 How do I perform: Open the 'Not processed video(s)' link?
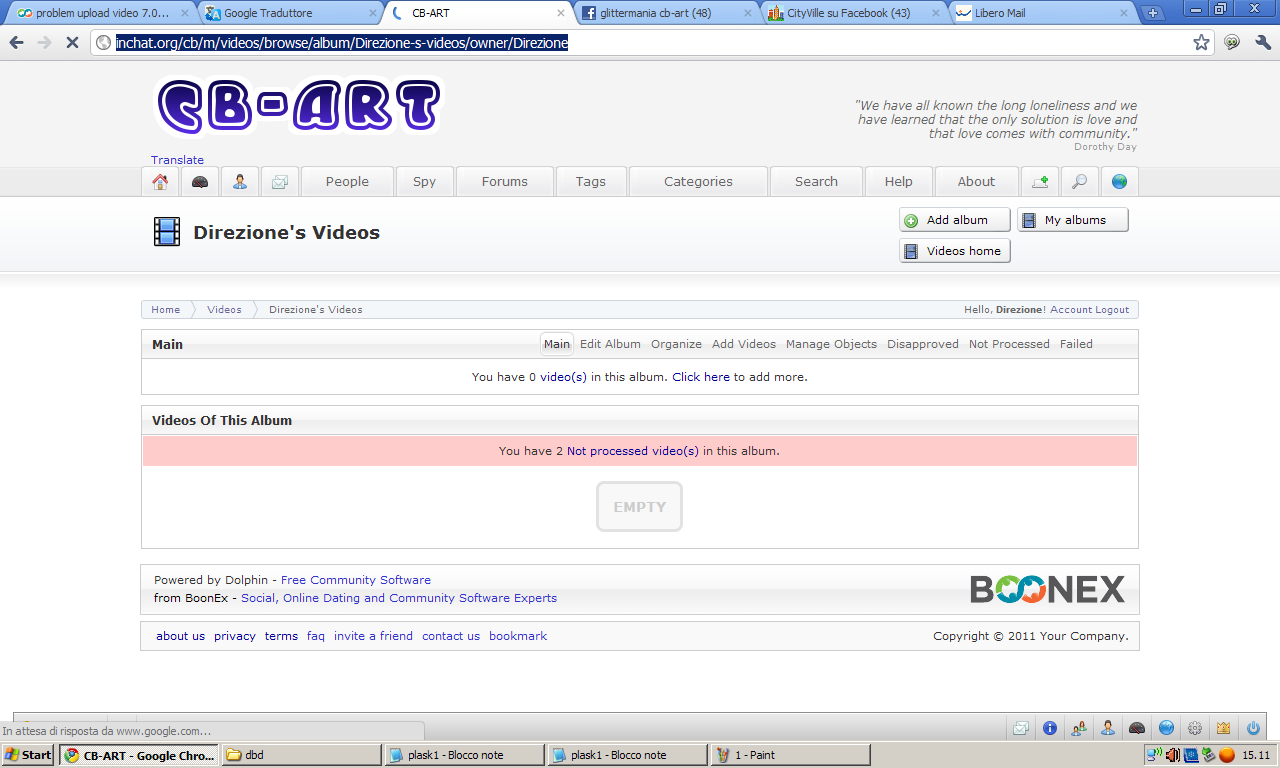pyautogui.click(x=633, y=451)
